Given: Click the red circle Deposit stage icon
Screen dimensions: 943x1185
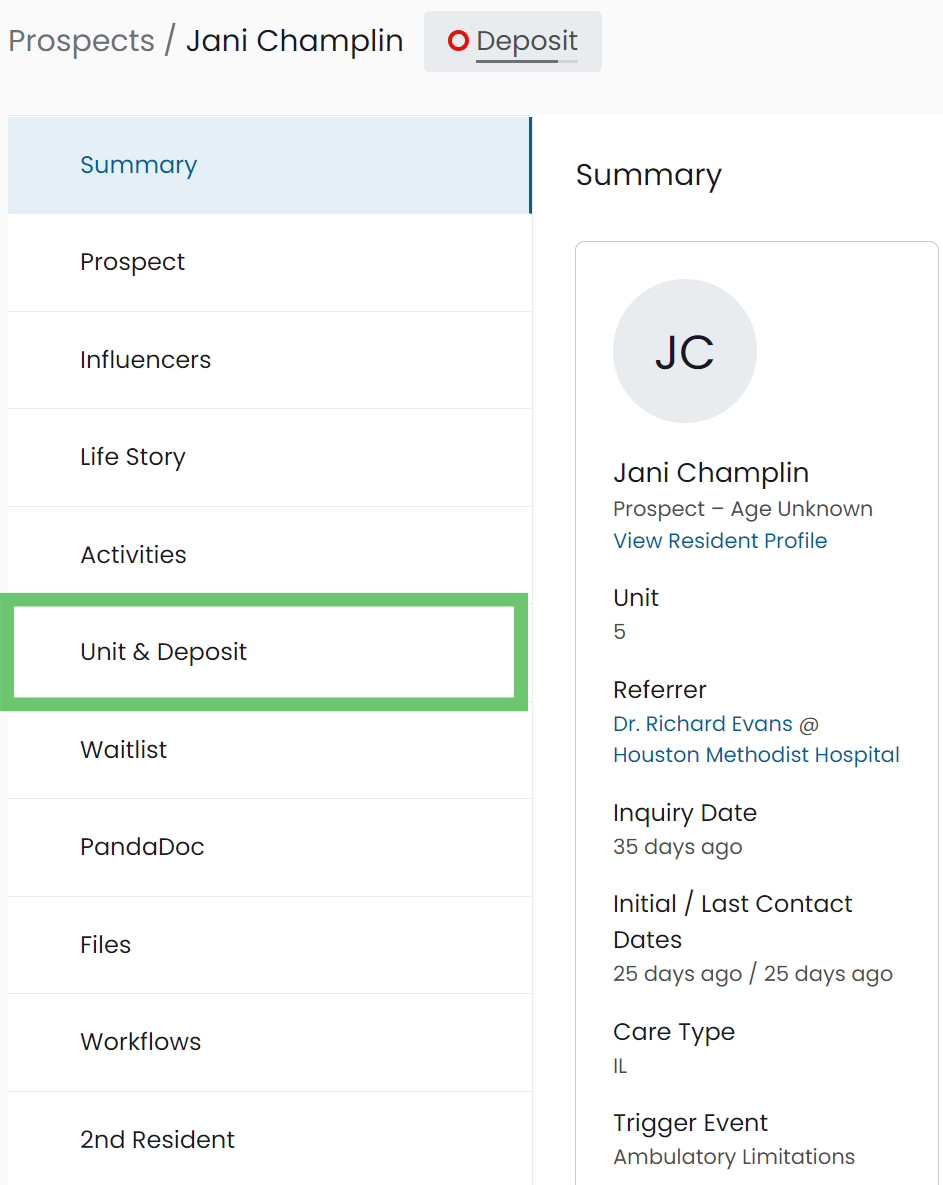Looking at the screenshot, I should pyautogui.click(x=458, y=41).
